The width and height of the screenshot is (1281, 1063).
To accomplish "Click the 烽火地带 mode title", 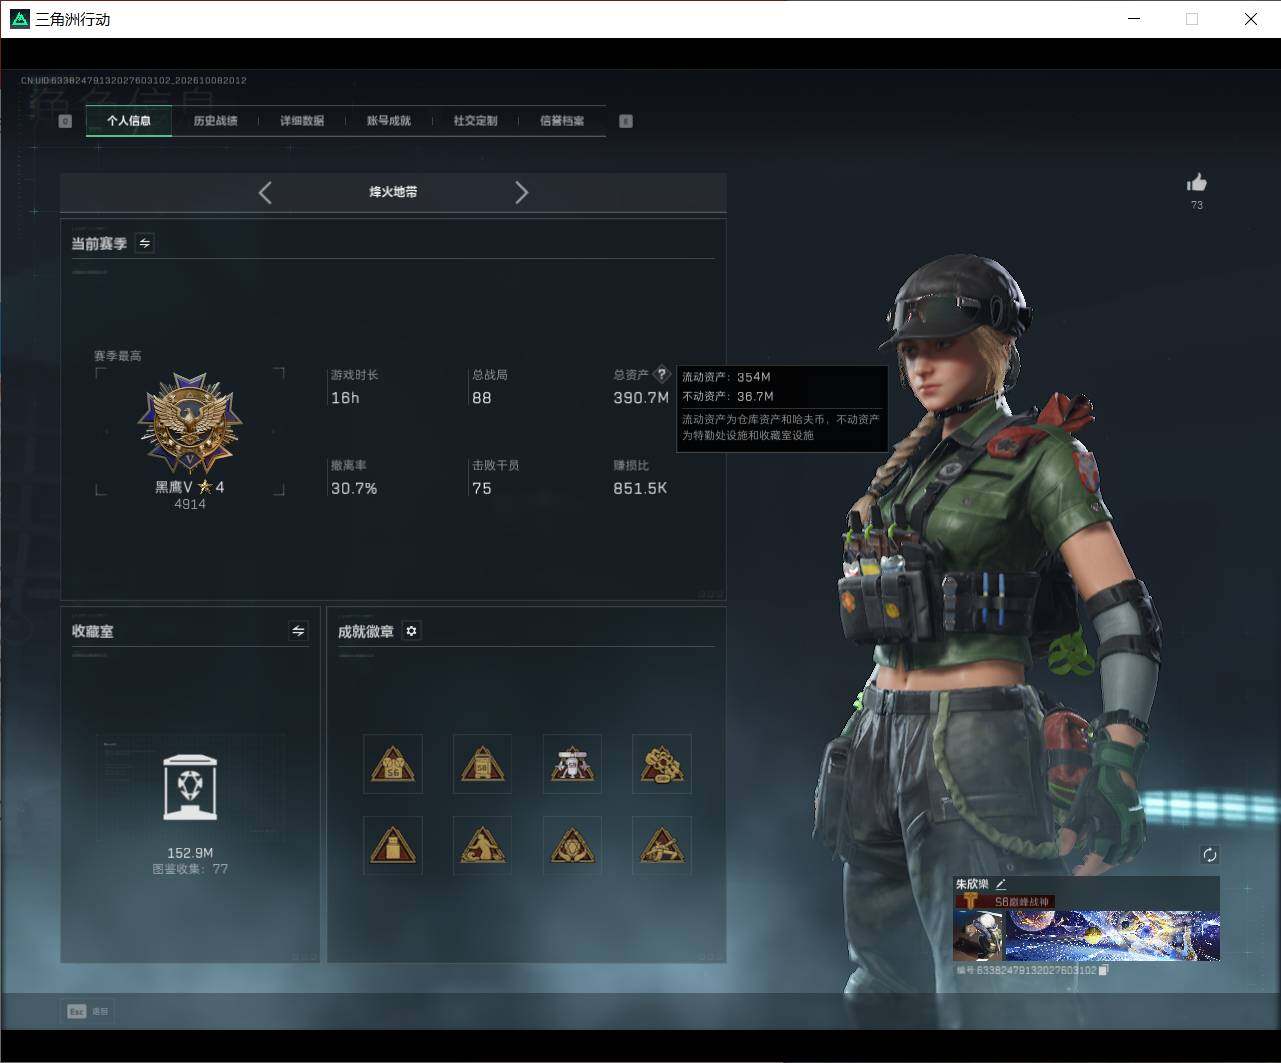I will click(x=393, y=192).
